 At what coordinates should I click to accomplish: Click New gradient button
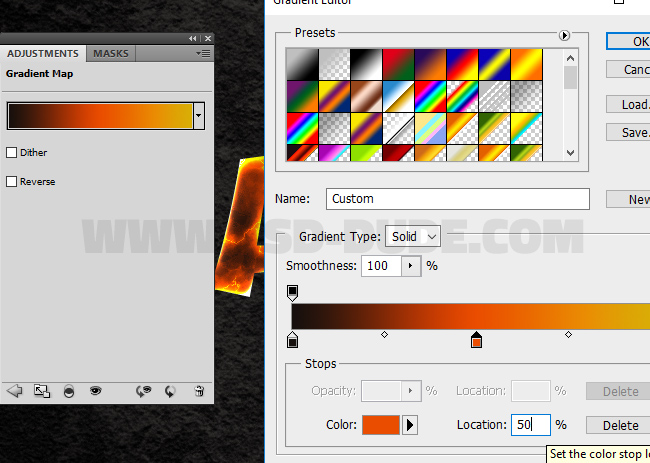pos(628,199)
